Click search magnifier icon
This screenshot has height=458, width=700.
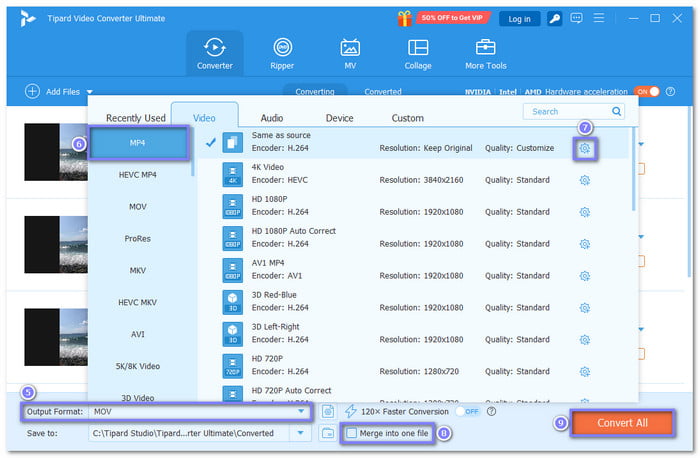pos(617,111)
